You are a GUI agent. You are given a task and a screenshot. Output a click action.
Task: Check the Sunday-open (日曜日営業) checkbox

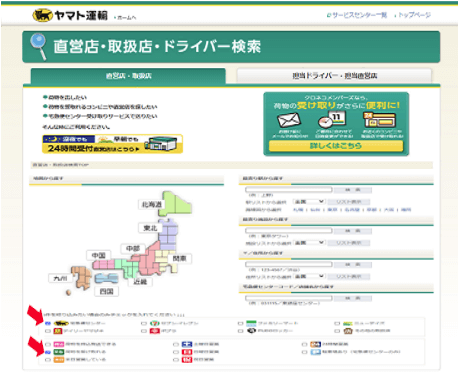176,352
